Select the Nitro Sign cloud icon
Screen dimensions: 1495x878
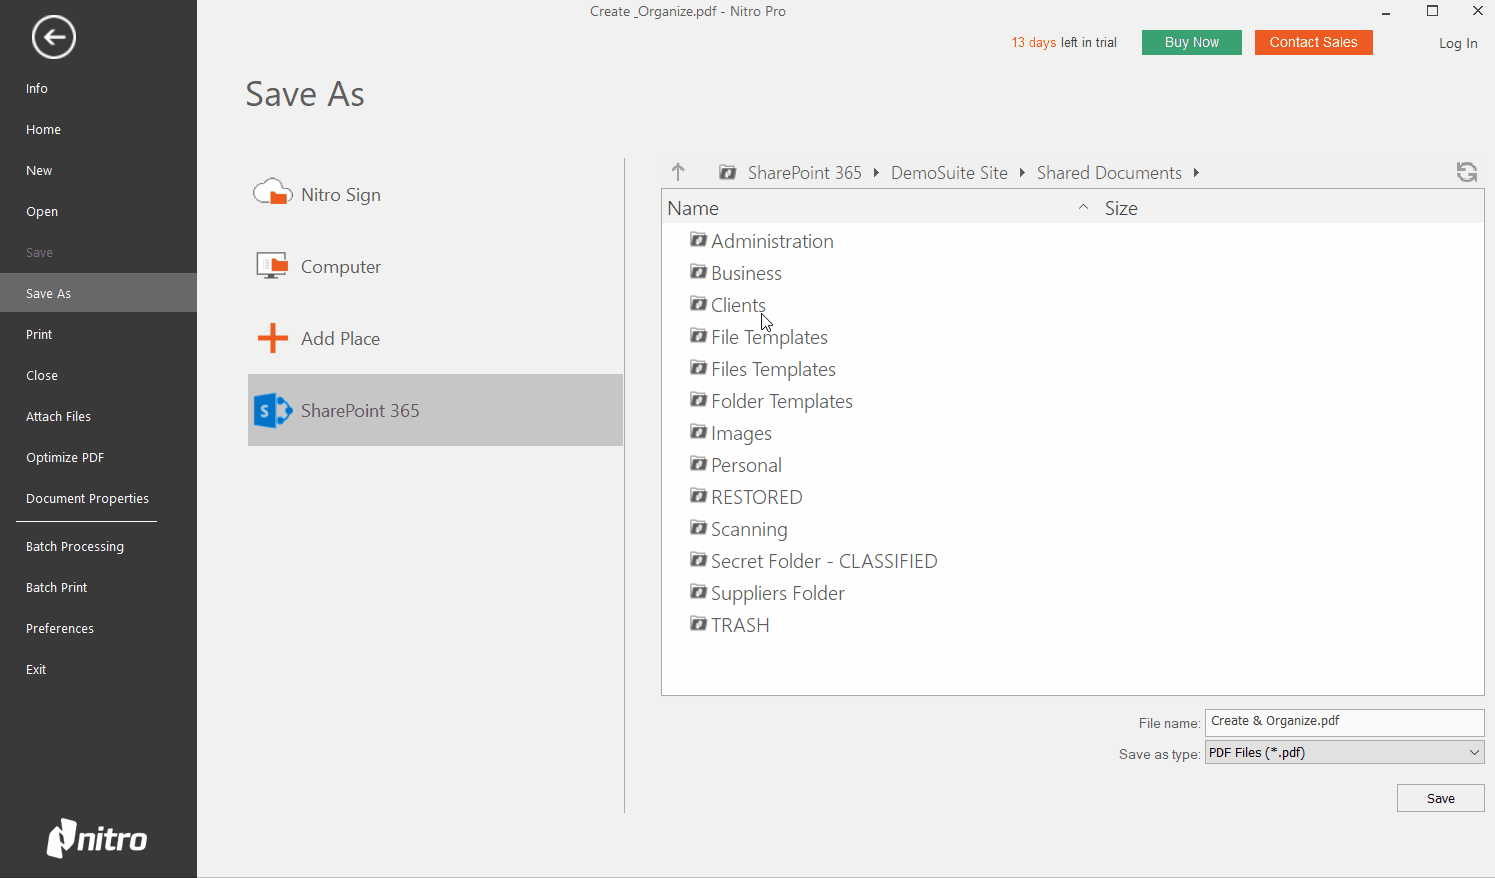pyautogui.click(x=272, y=193)
